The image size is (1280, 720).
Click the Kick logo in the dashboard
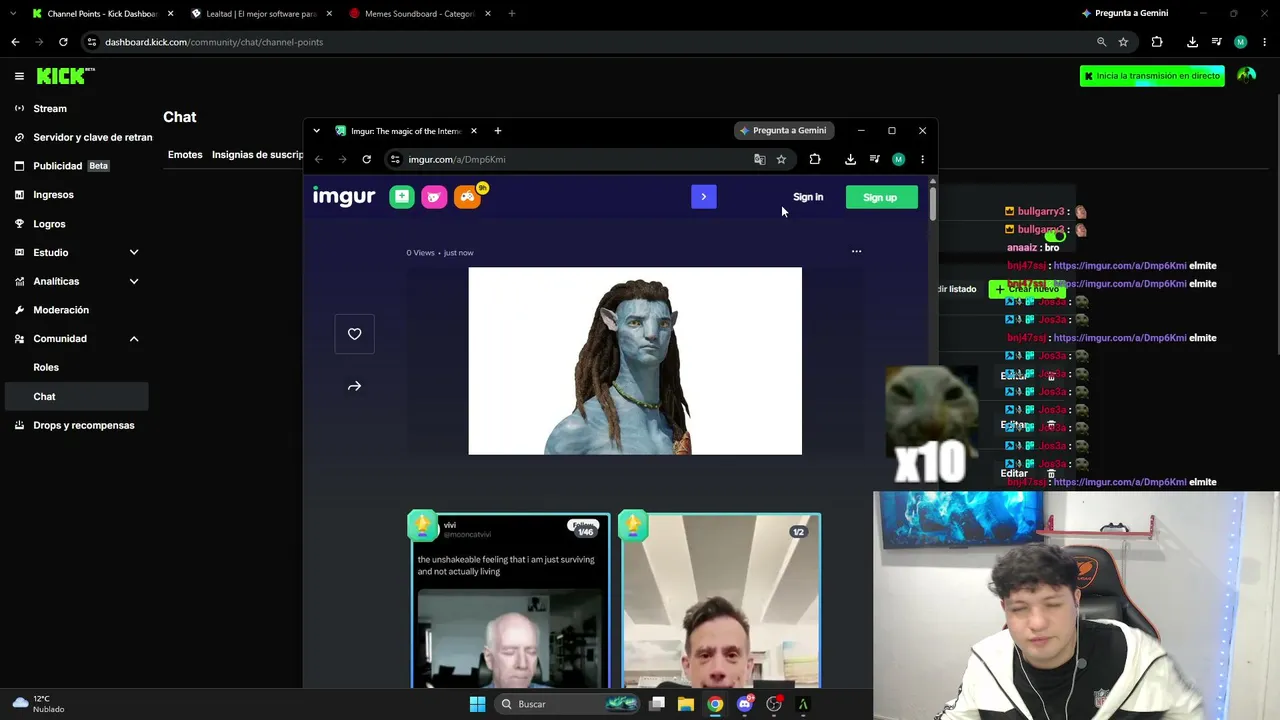coord(65,76)
